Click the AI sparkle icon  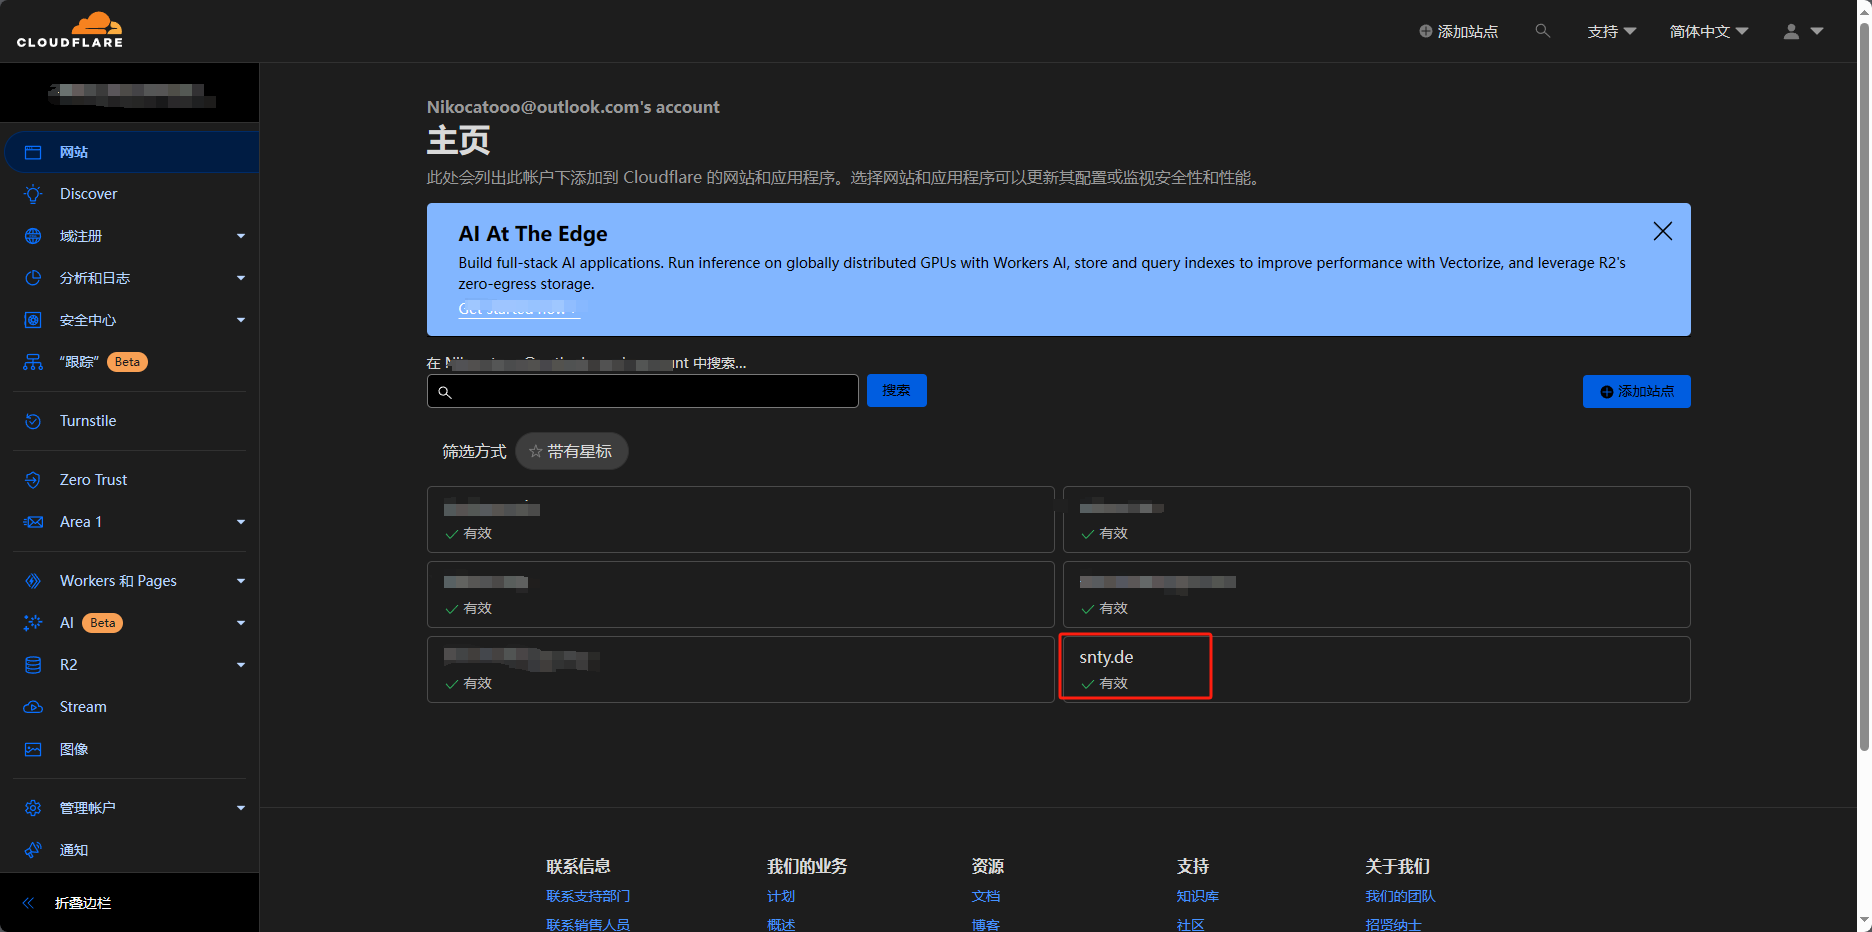coord(33,623)
